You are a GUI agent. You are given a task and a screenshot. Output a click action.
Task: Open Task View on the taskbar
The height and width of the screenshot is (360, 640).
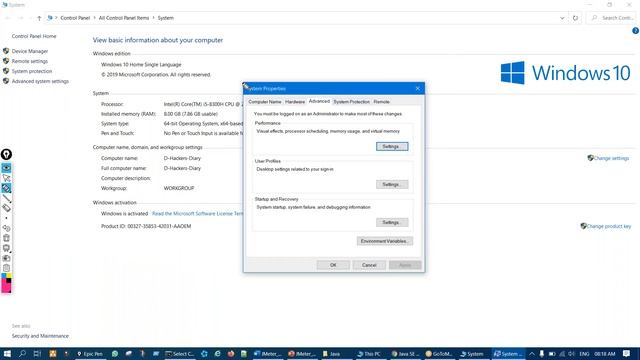pos(37,353)
